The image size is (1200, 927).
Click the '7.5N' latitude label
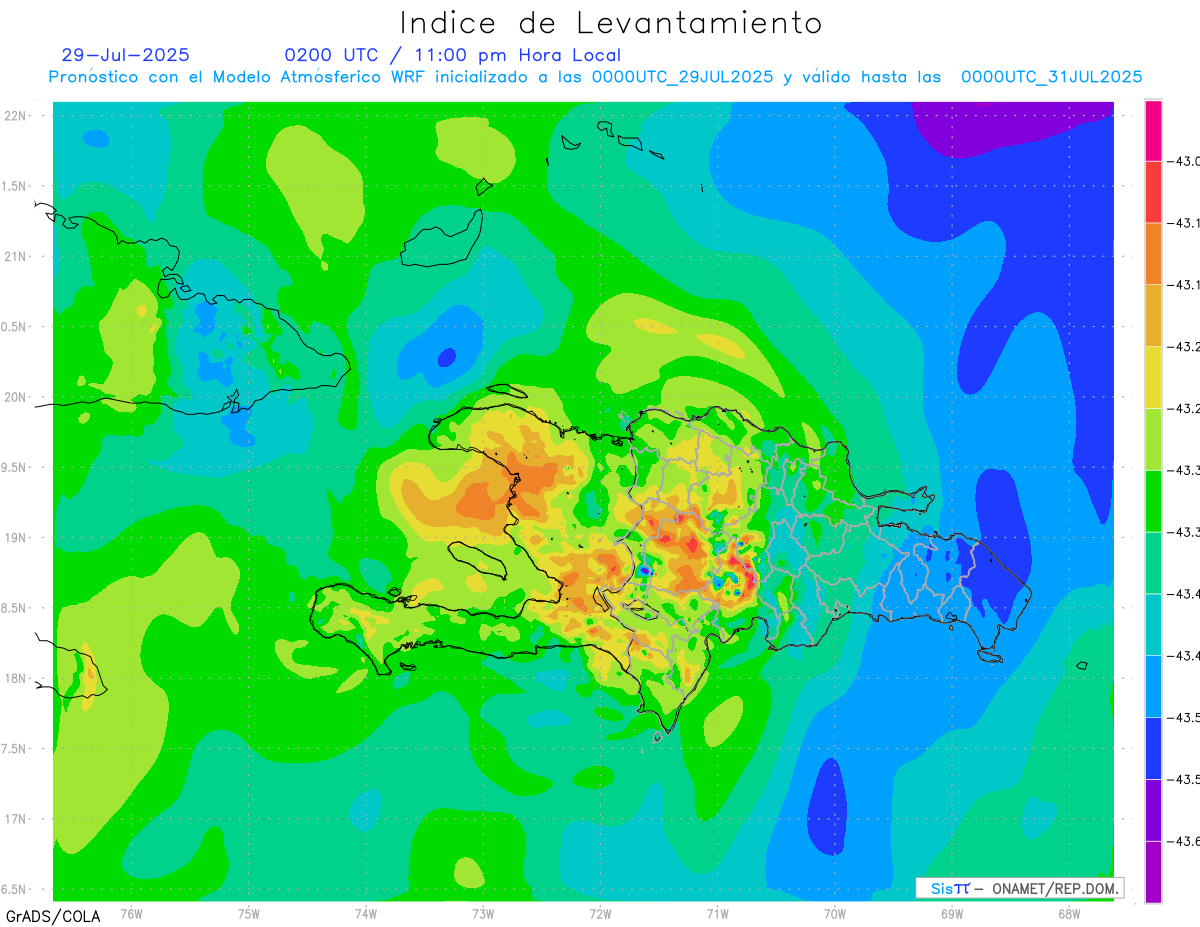(x=14, y=749)
